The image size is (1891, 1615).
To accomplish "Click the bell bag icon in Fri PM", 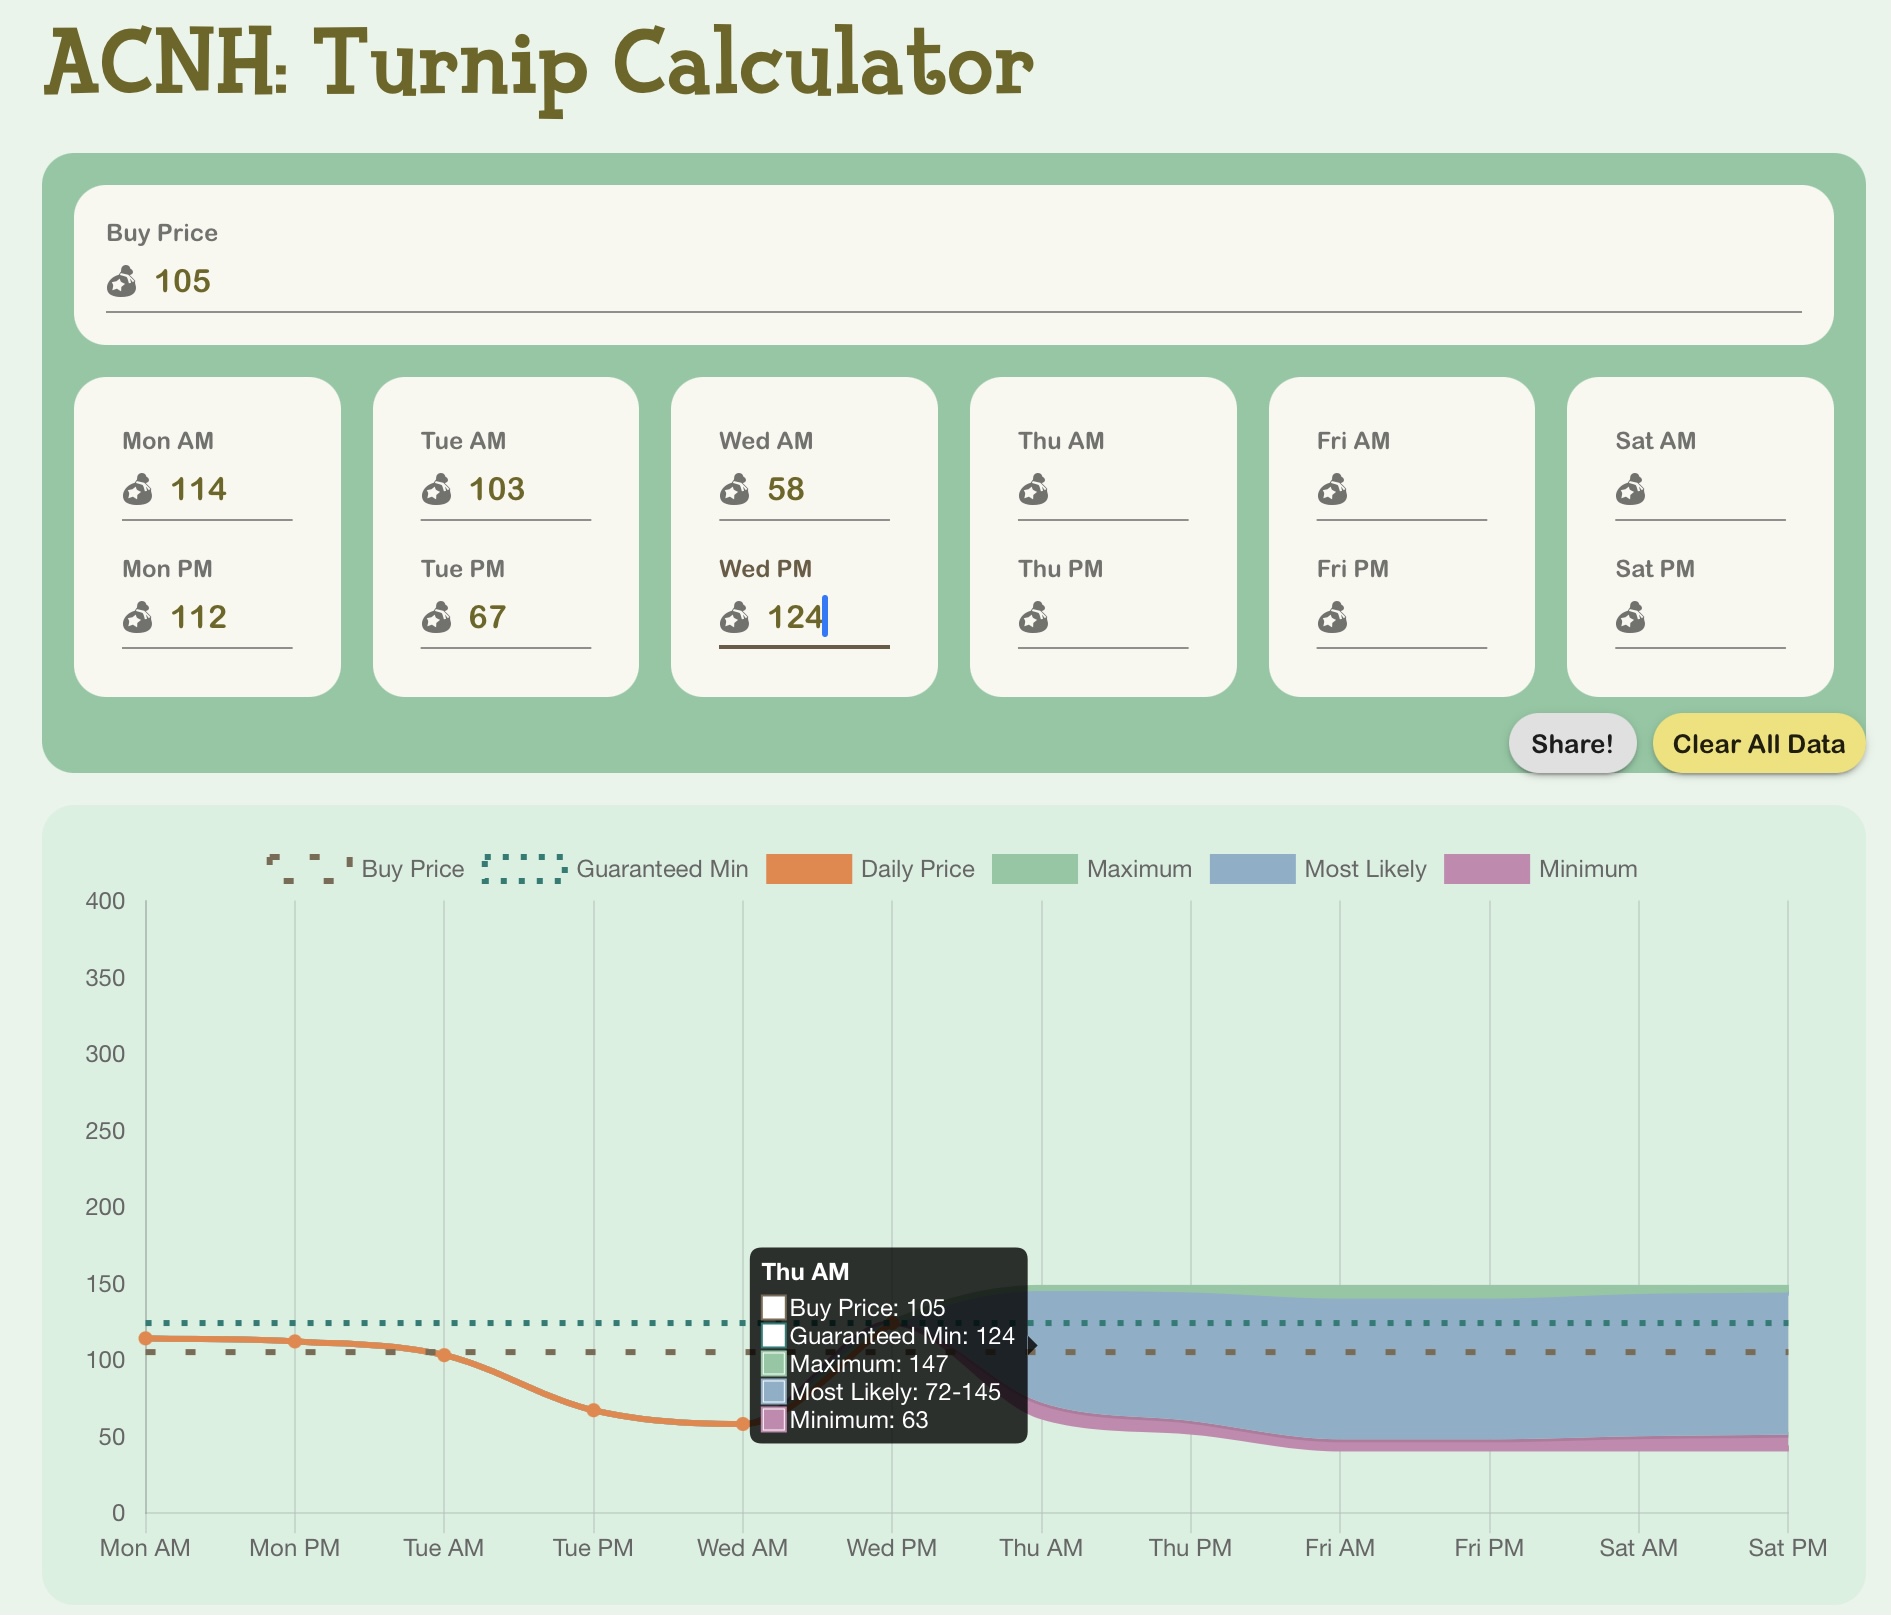I will point(1332,618).
